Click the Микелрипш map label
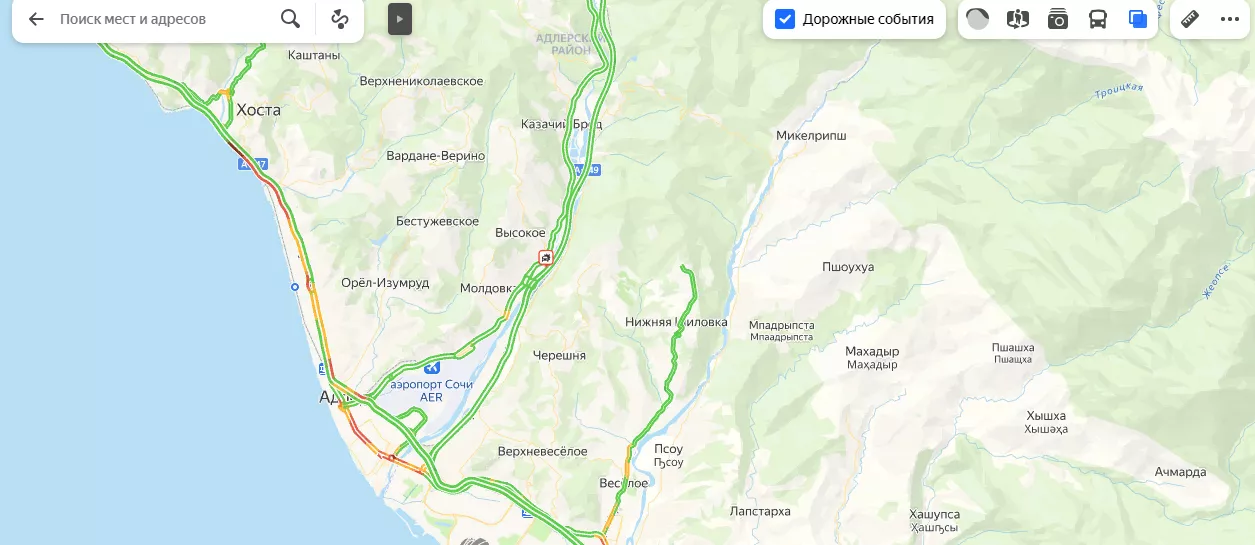This screenshot has width=1255, height=545. (811, 135)
